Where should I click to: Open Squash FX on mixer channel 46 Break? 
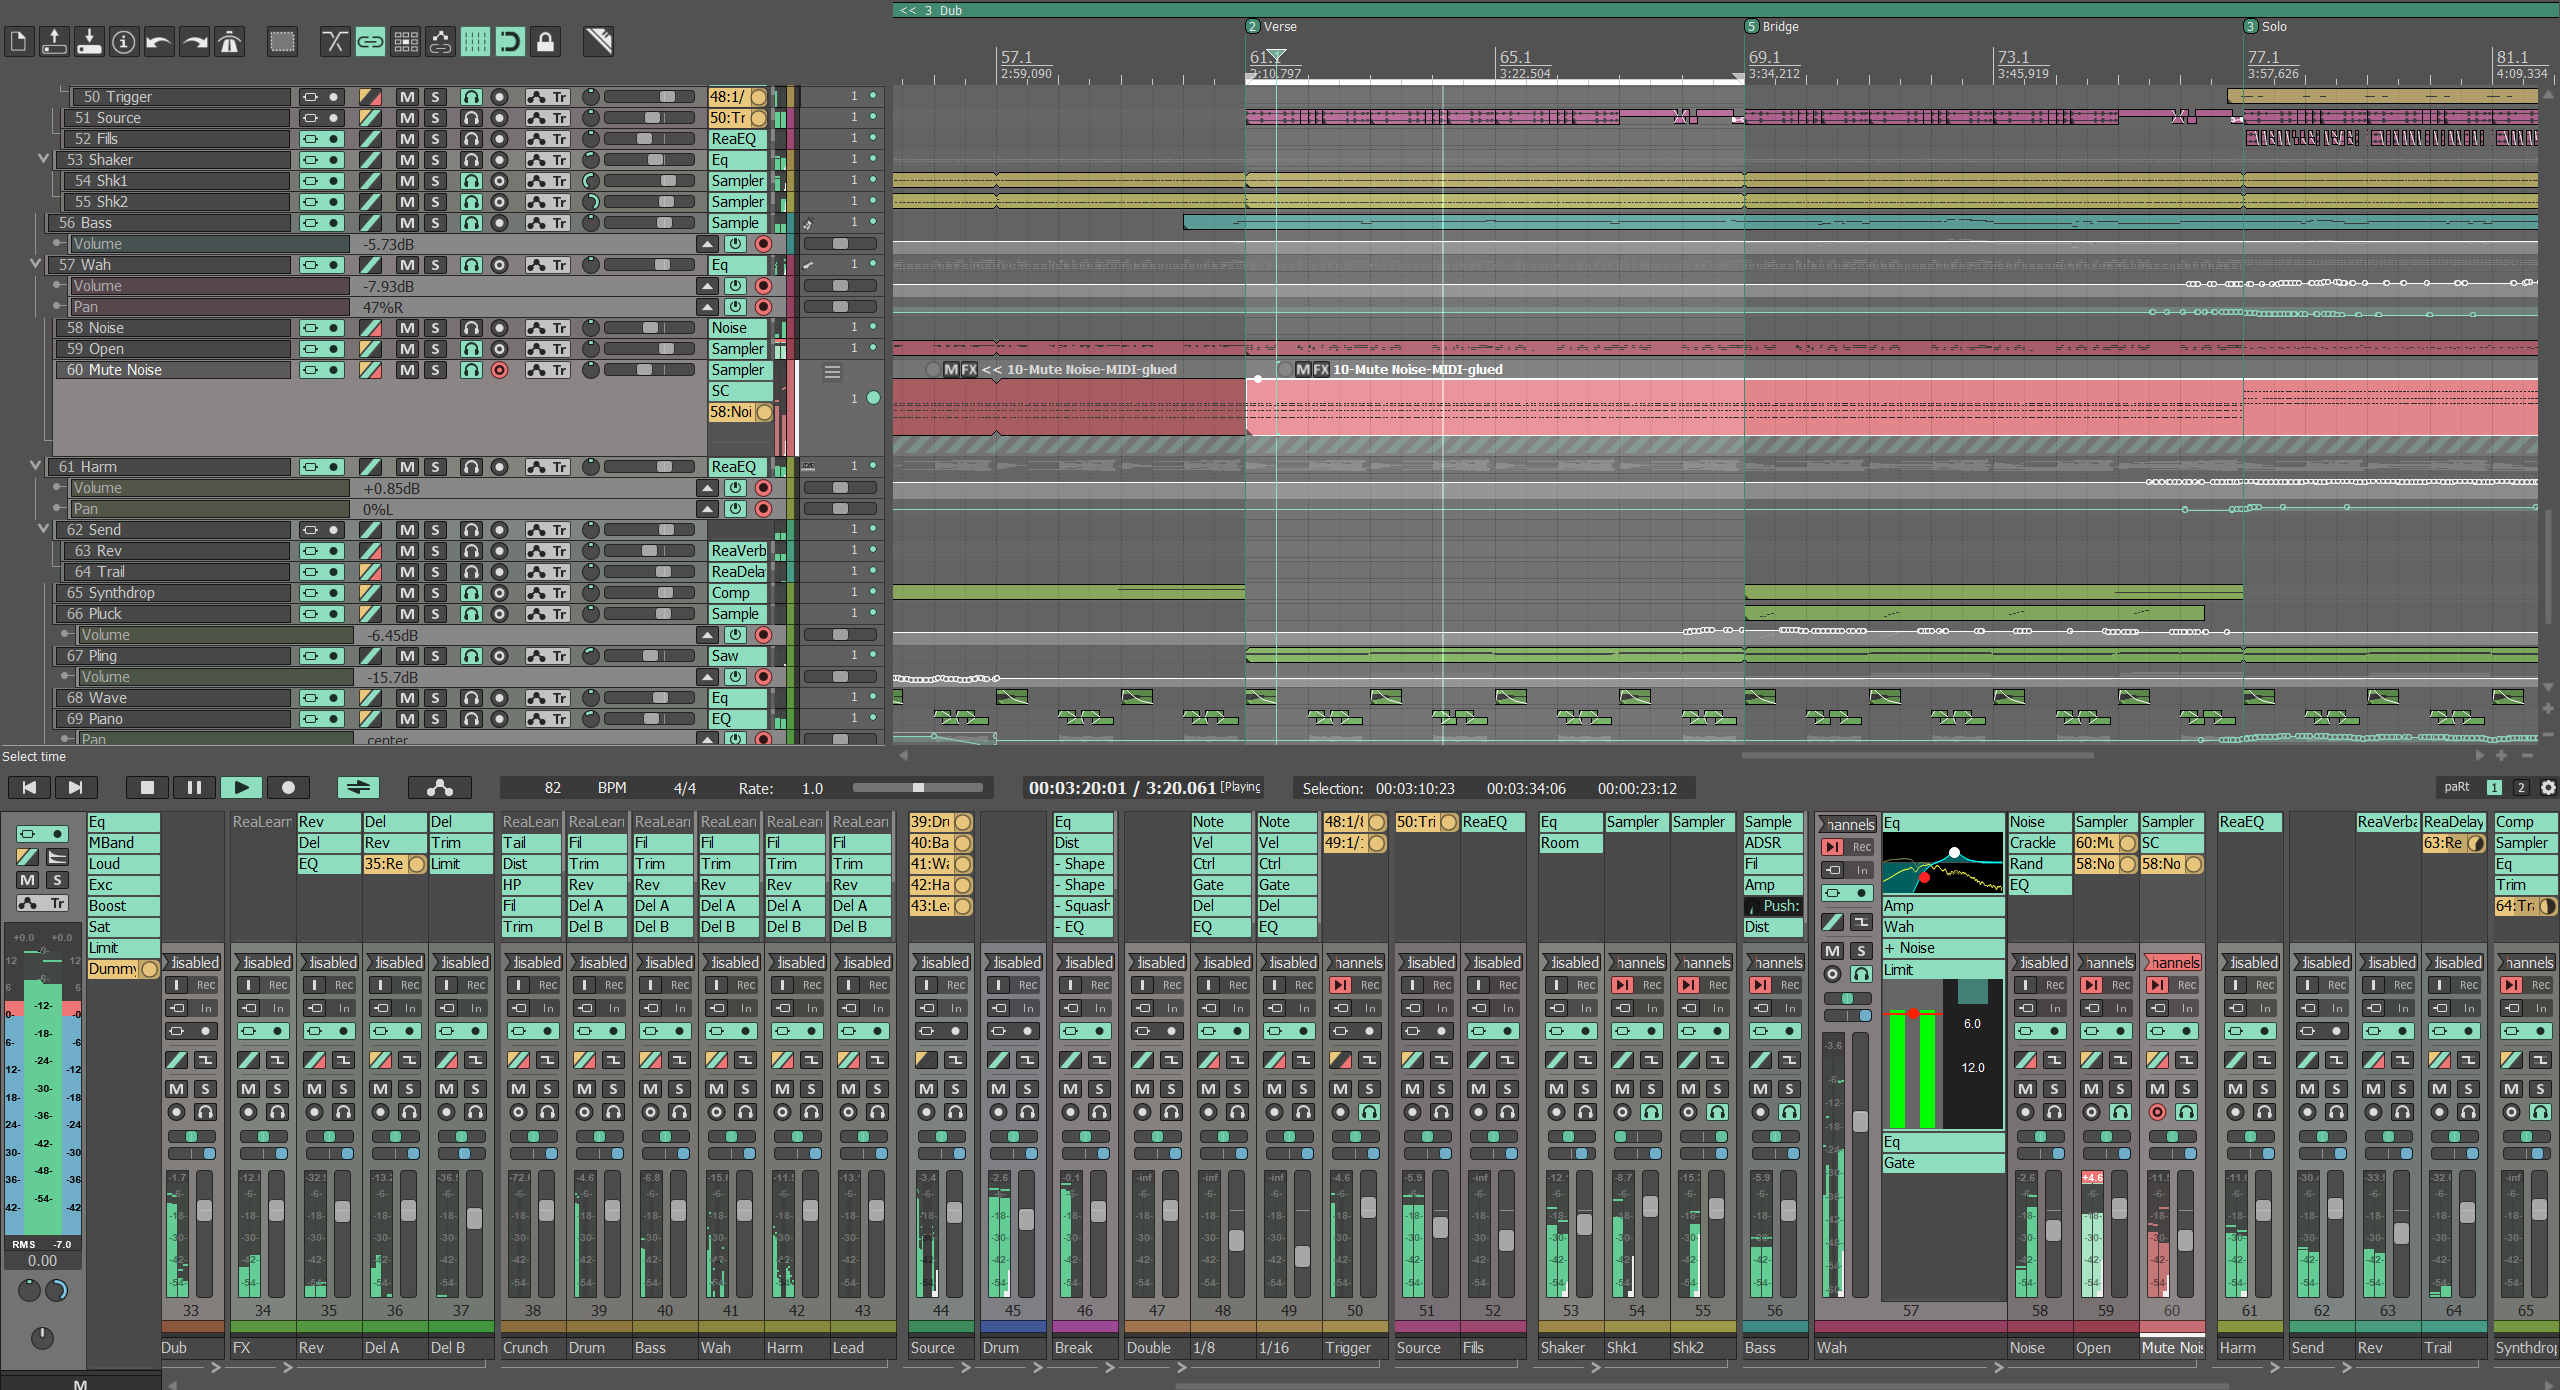click(1084, 906)
